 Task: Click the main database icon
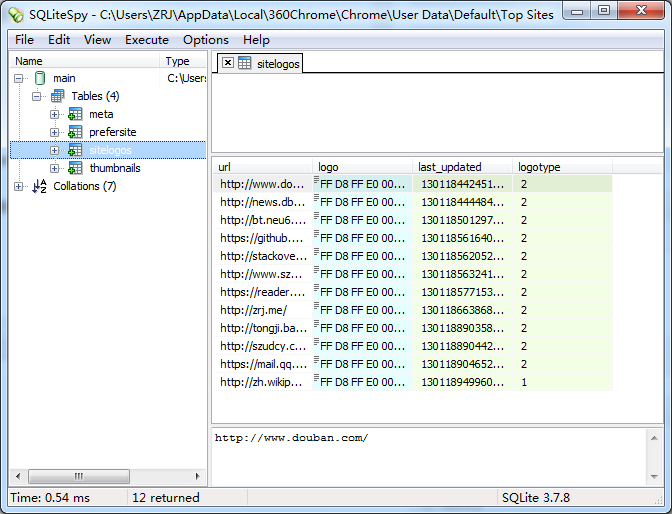pos(40,78)
